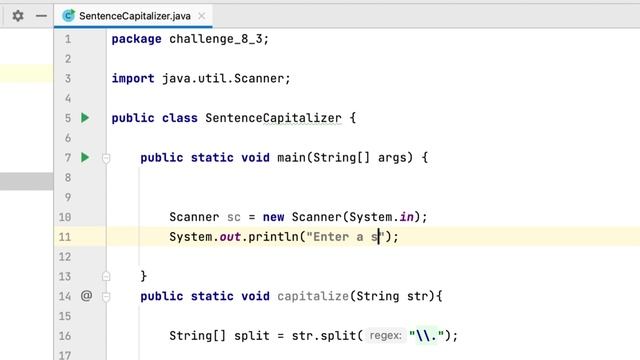Collapse the tool window with minus icon

(41, 16)
